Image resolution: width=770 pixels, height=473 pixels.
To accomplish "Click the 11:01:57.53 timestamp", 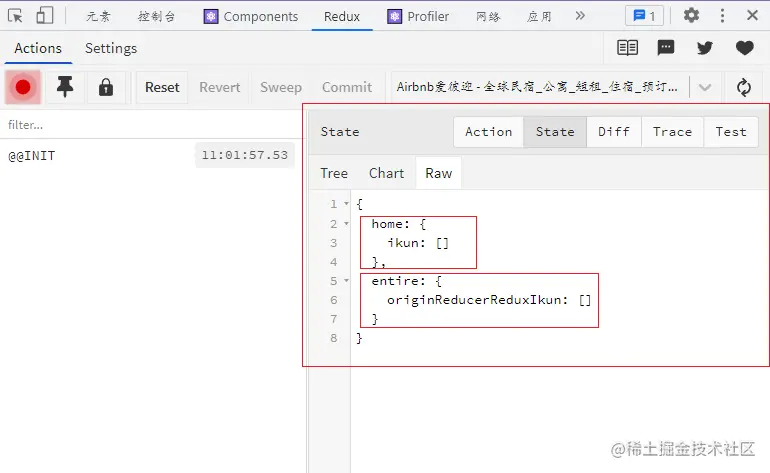I will 245,155.
